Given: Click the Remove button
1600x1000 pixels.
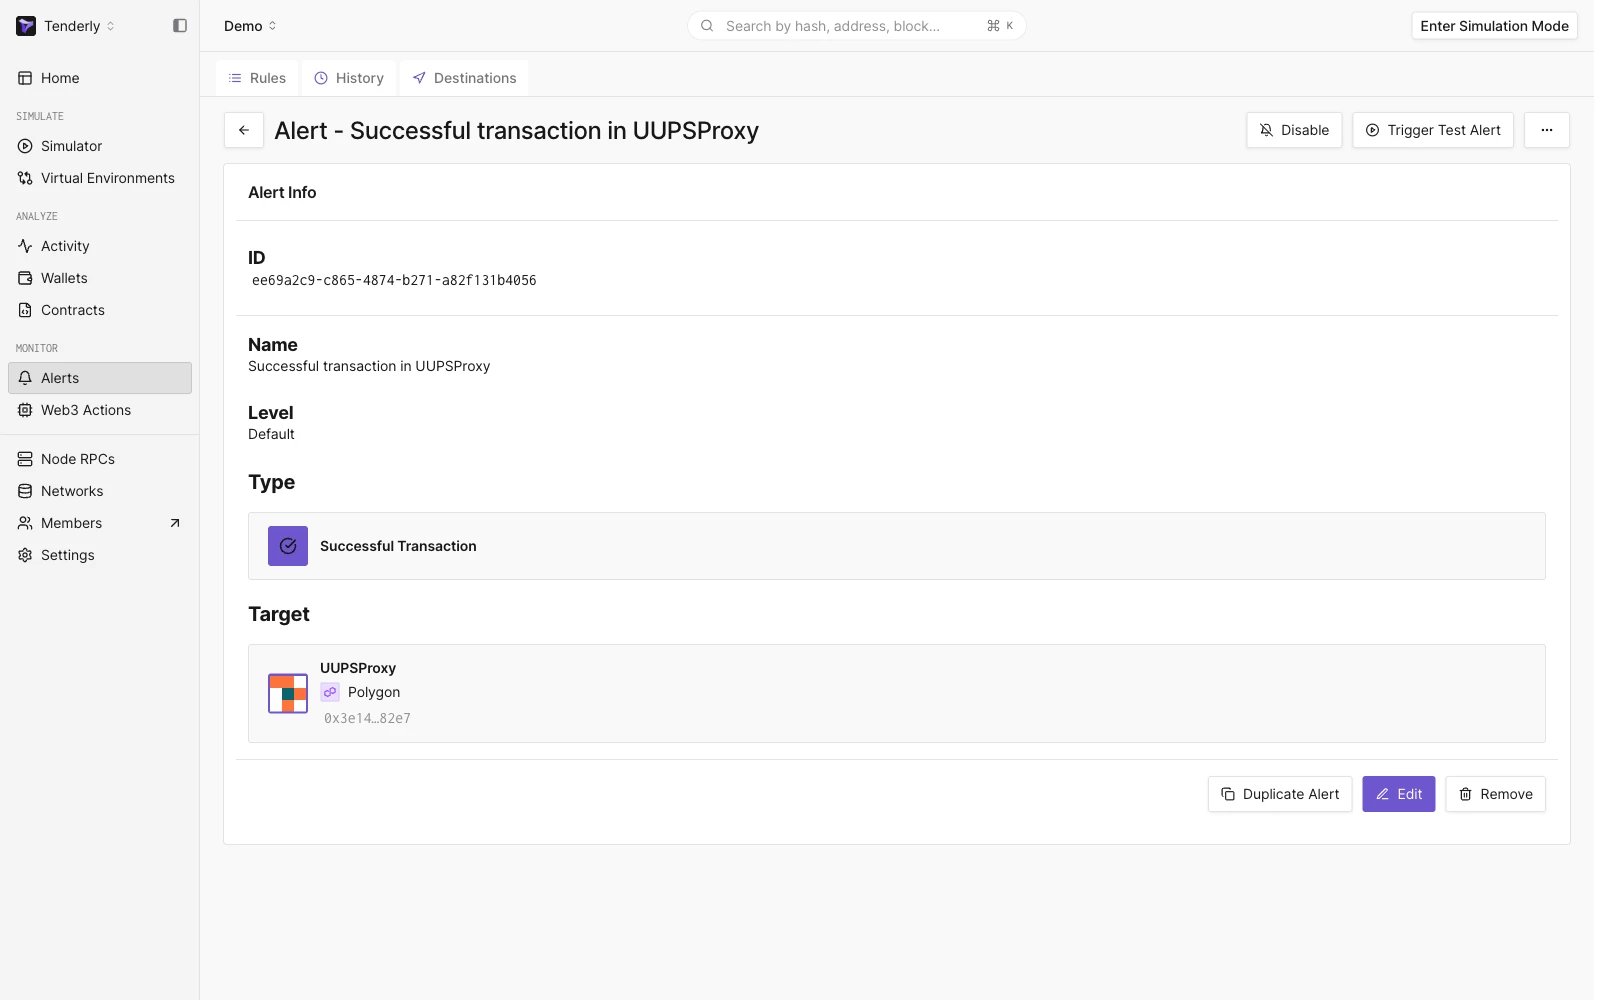Looking at the screenshot, I should tap(1496, 794).
